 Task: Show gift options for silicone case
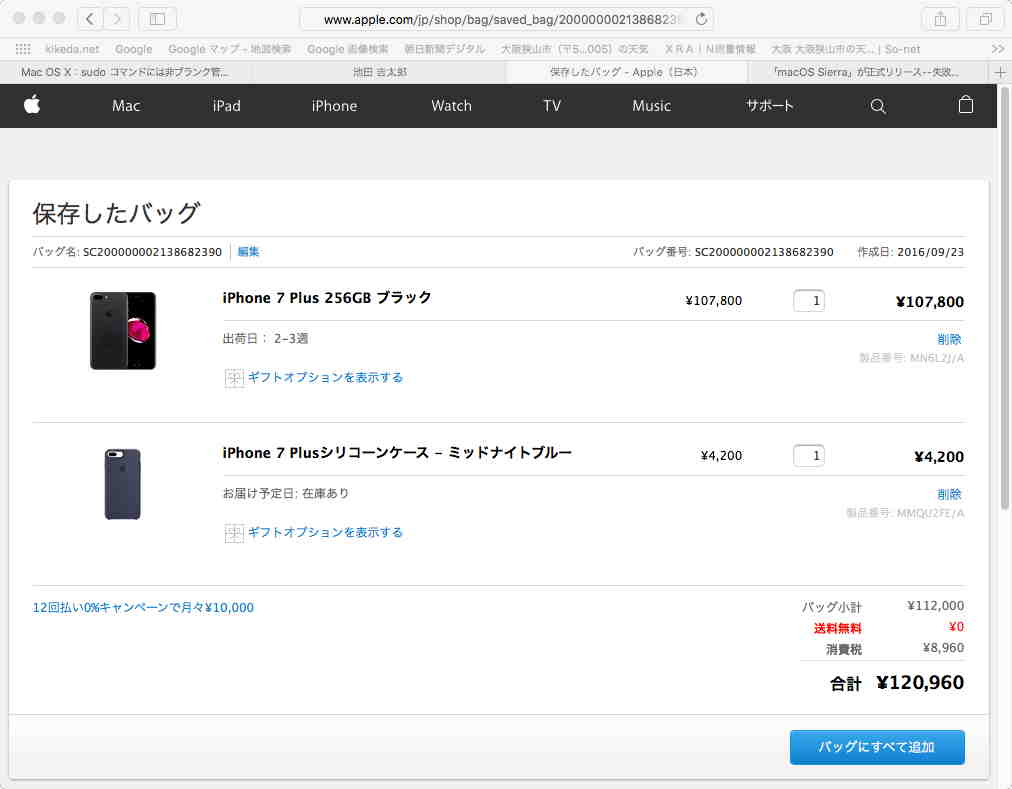pos(325,533)
